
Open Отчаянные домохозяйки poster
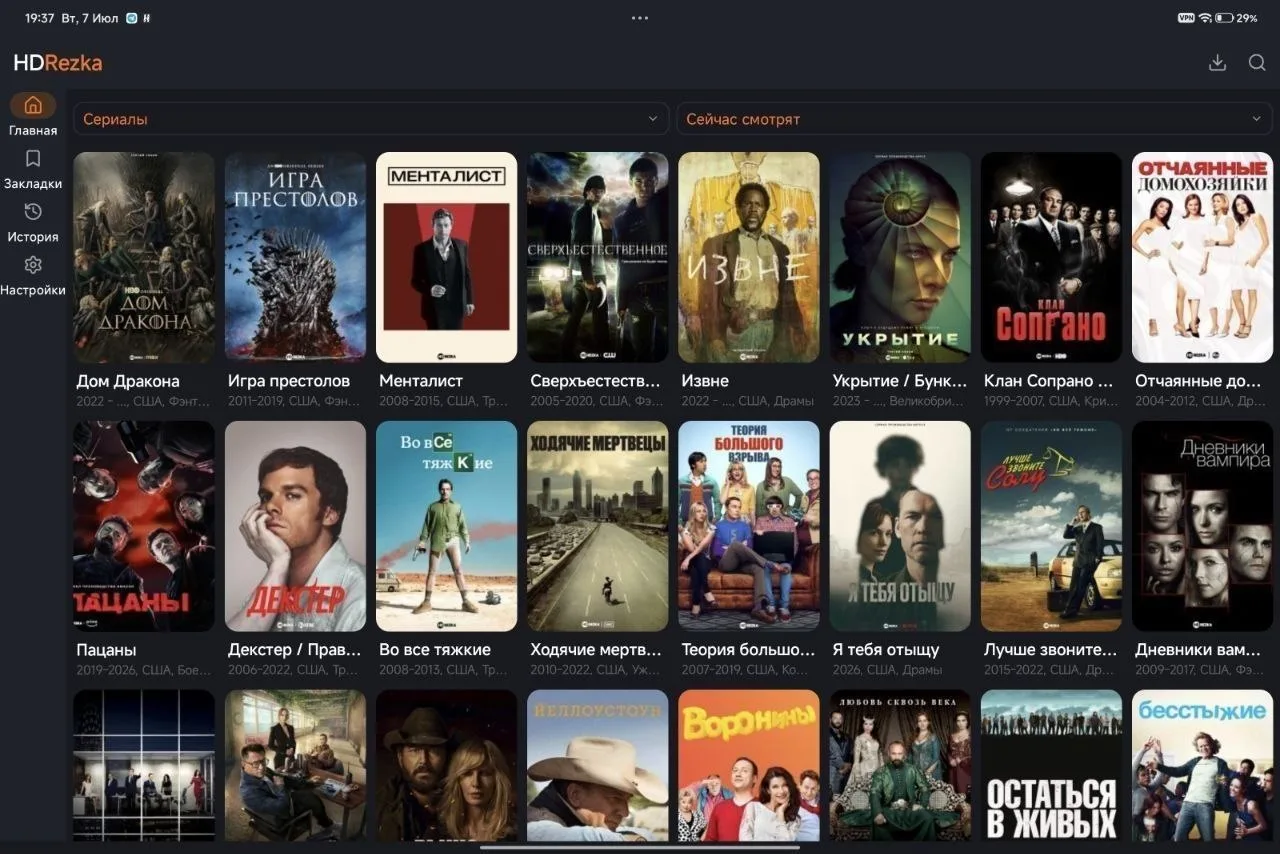pyautogui.click(x=1202, y=257)
